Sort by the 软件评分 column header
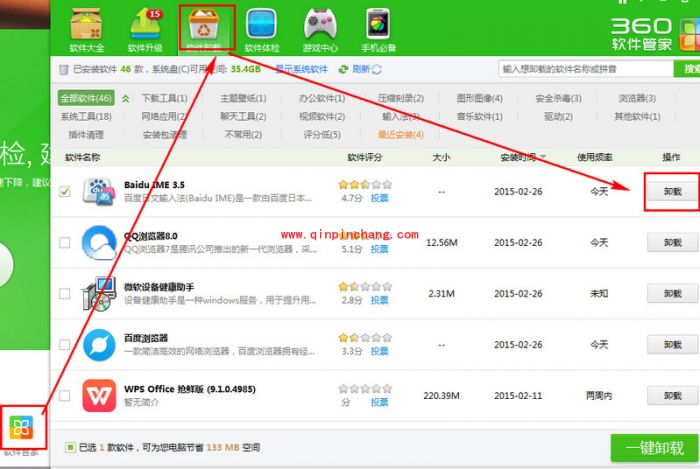Viewport: 700px width, 469px height. 365,157
